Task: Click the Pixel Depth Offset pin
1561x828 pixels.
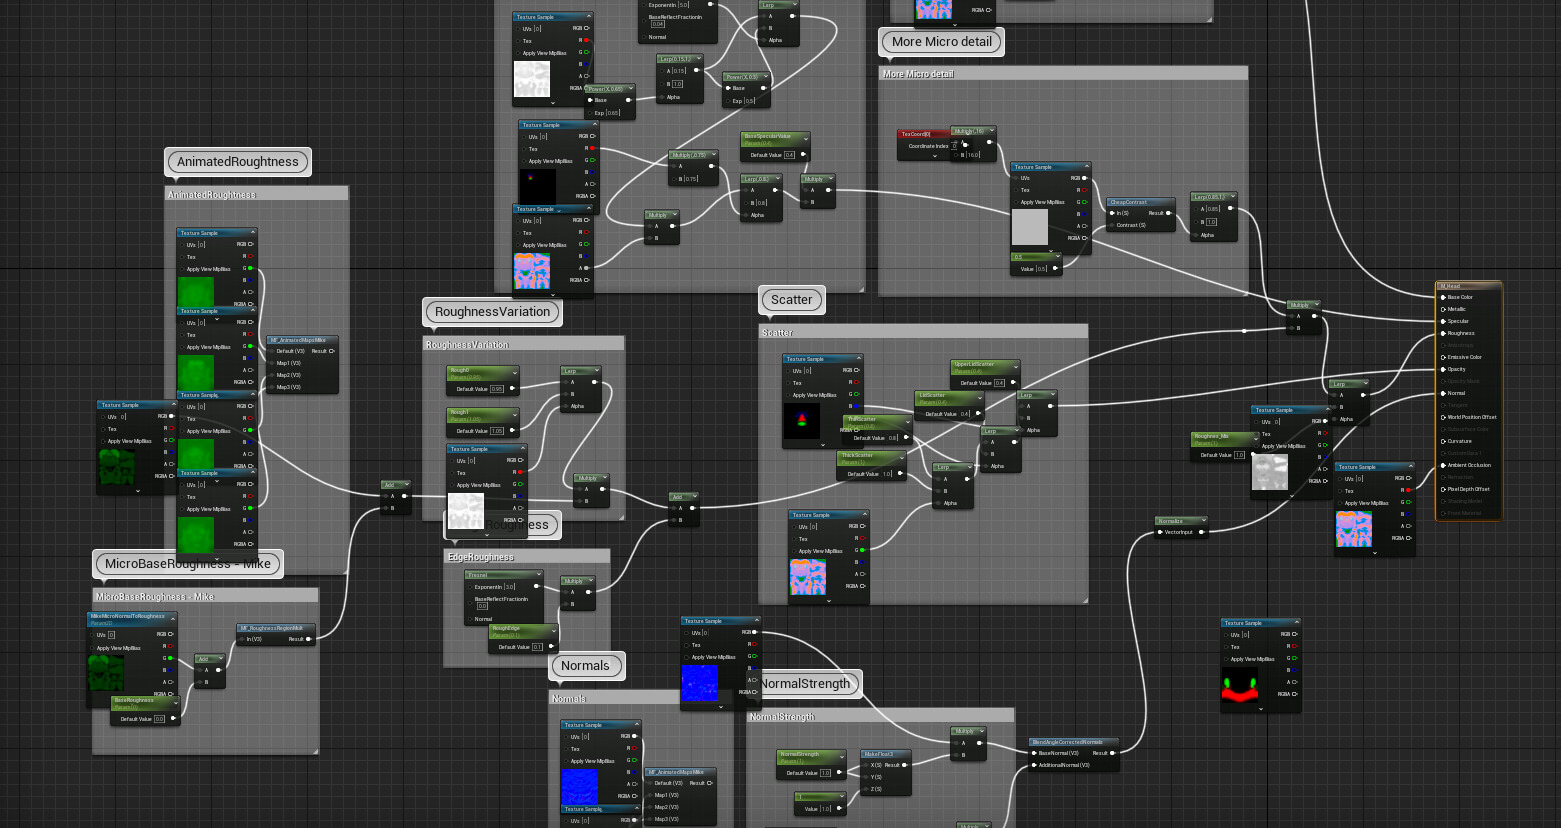Action: click(x=1442, y=489)
